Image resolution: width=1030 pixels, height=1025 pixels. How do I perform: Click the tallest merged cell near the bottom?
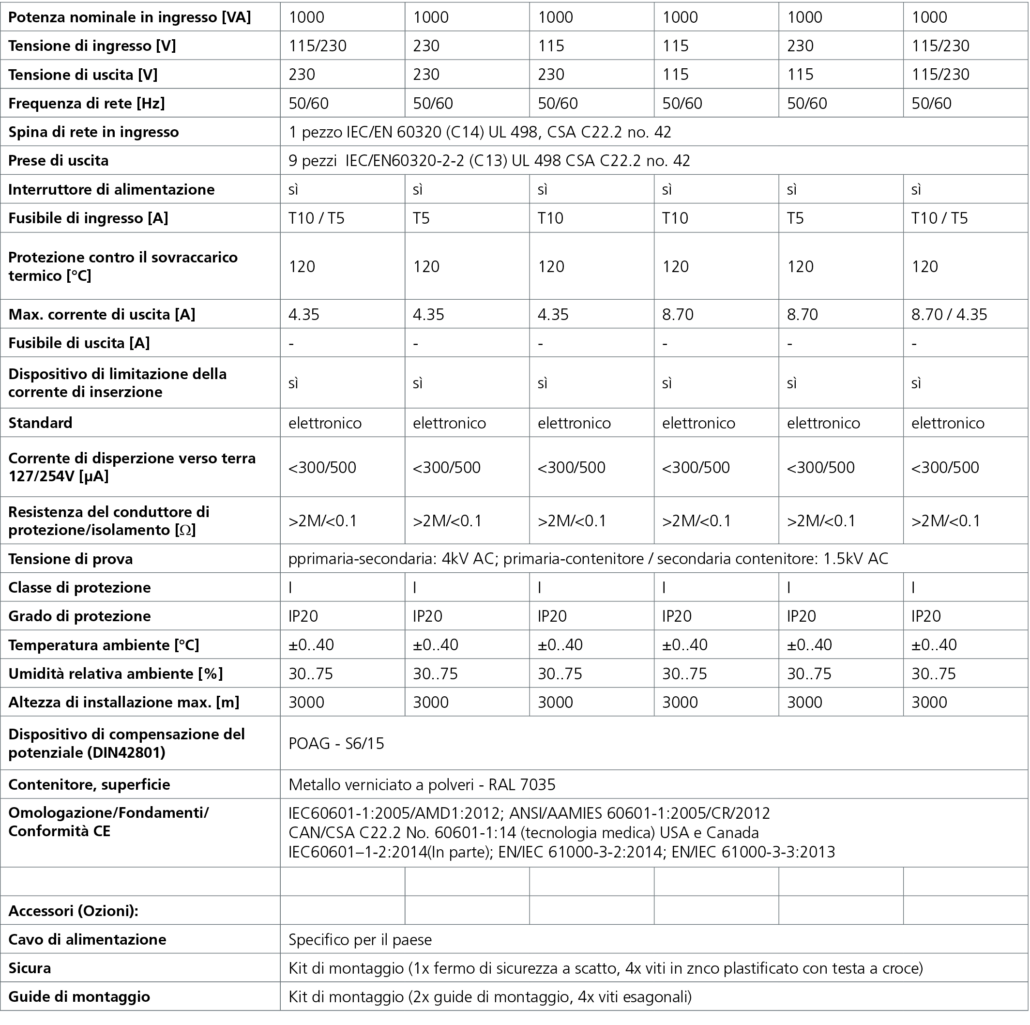pyautogui.click(x=654, y=832)
